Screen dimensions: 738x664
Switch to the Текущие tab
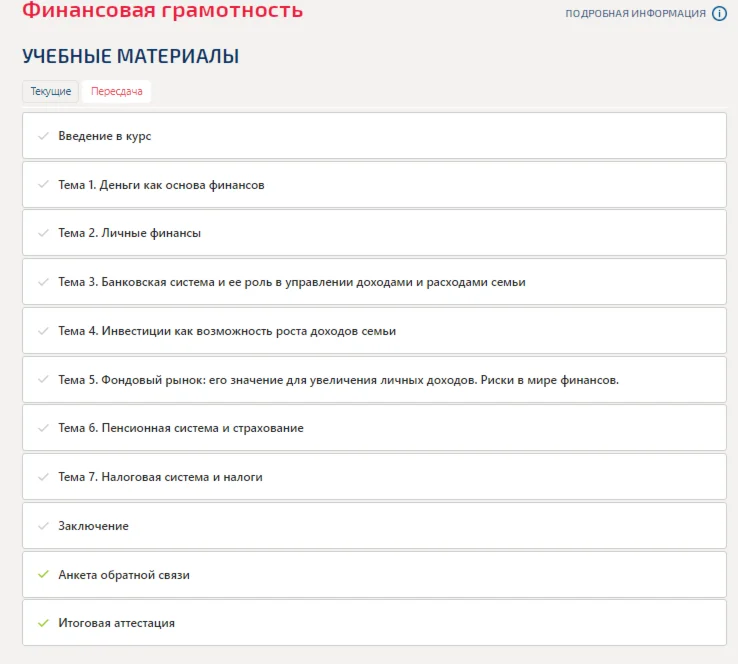click(50, 91)
